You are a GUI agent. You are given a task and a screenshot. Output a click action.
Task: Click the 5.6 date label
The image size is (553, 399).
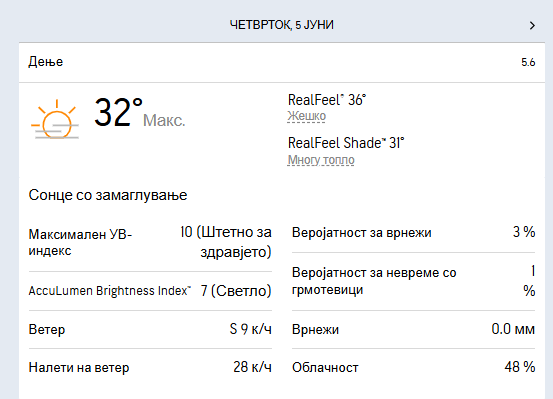pos(528,62)
